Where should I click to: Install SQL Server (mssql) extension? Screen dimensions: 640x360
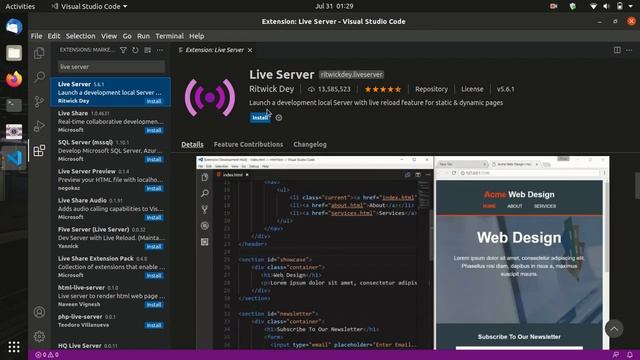coord(154,160)
